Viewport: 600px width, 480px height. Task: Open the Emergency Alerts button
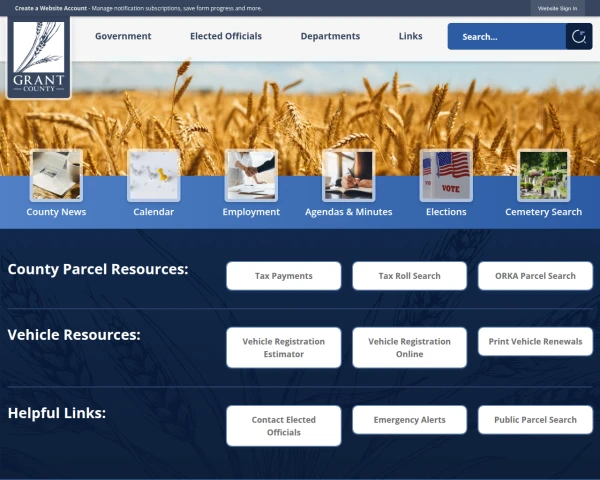coord(409,420)
